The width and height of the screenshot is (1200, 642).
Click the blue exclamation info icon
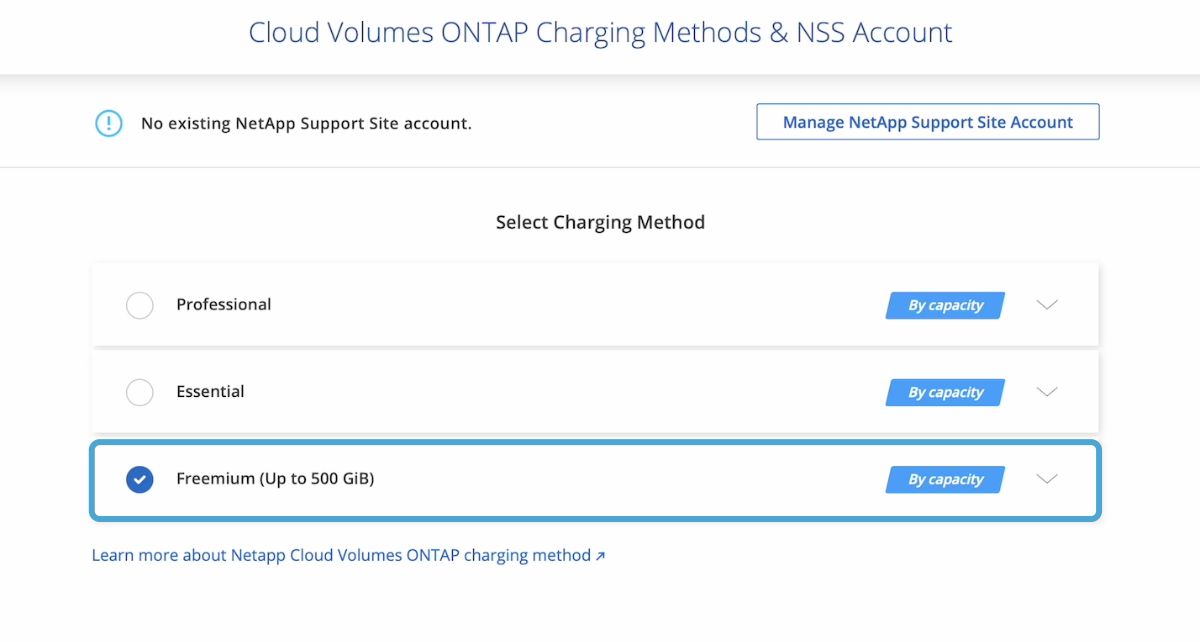[x=108, y=123]
